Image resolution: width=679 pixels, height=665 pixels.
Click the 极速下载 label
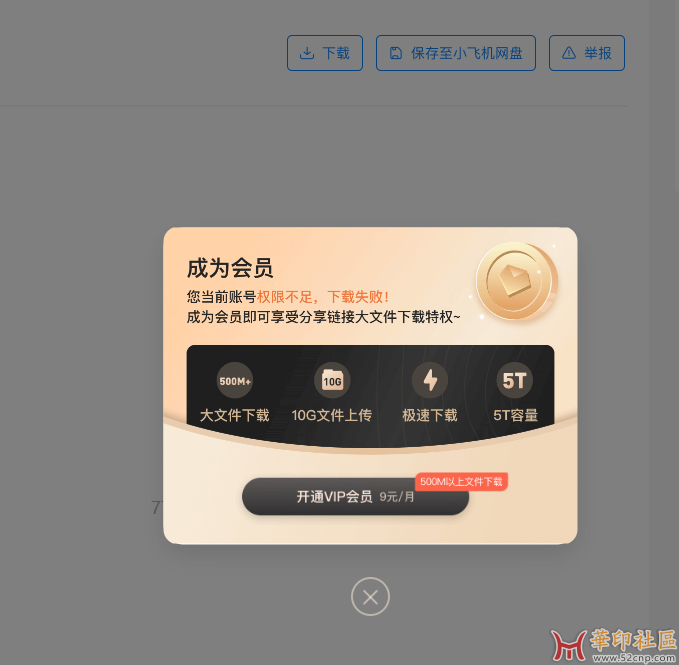click(430, 415)
